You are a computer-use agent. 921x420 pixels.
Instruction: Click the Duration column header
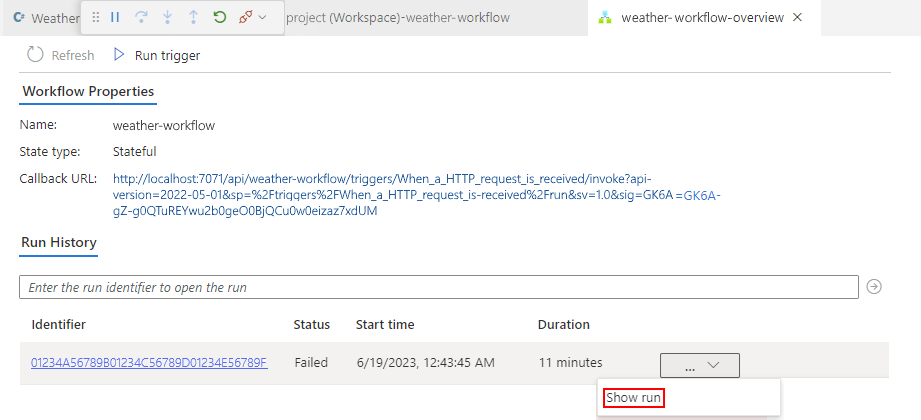click(x=564, y=324)
